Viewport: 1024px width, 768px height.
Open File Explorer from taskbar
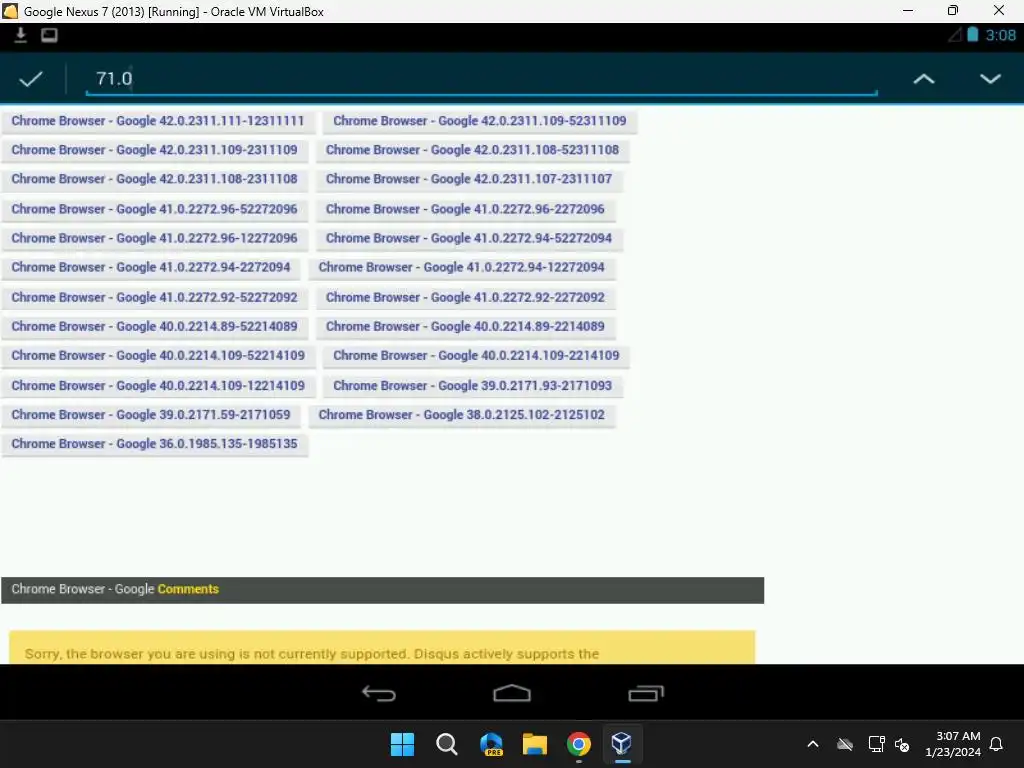click(535, 744)
